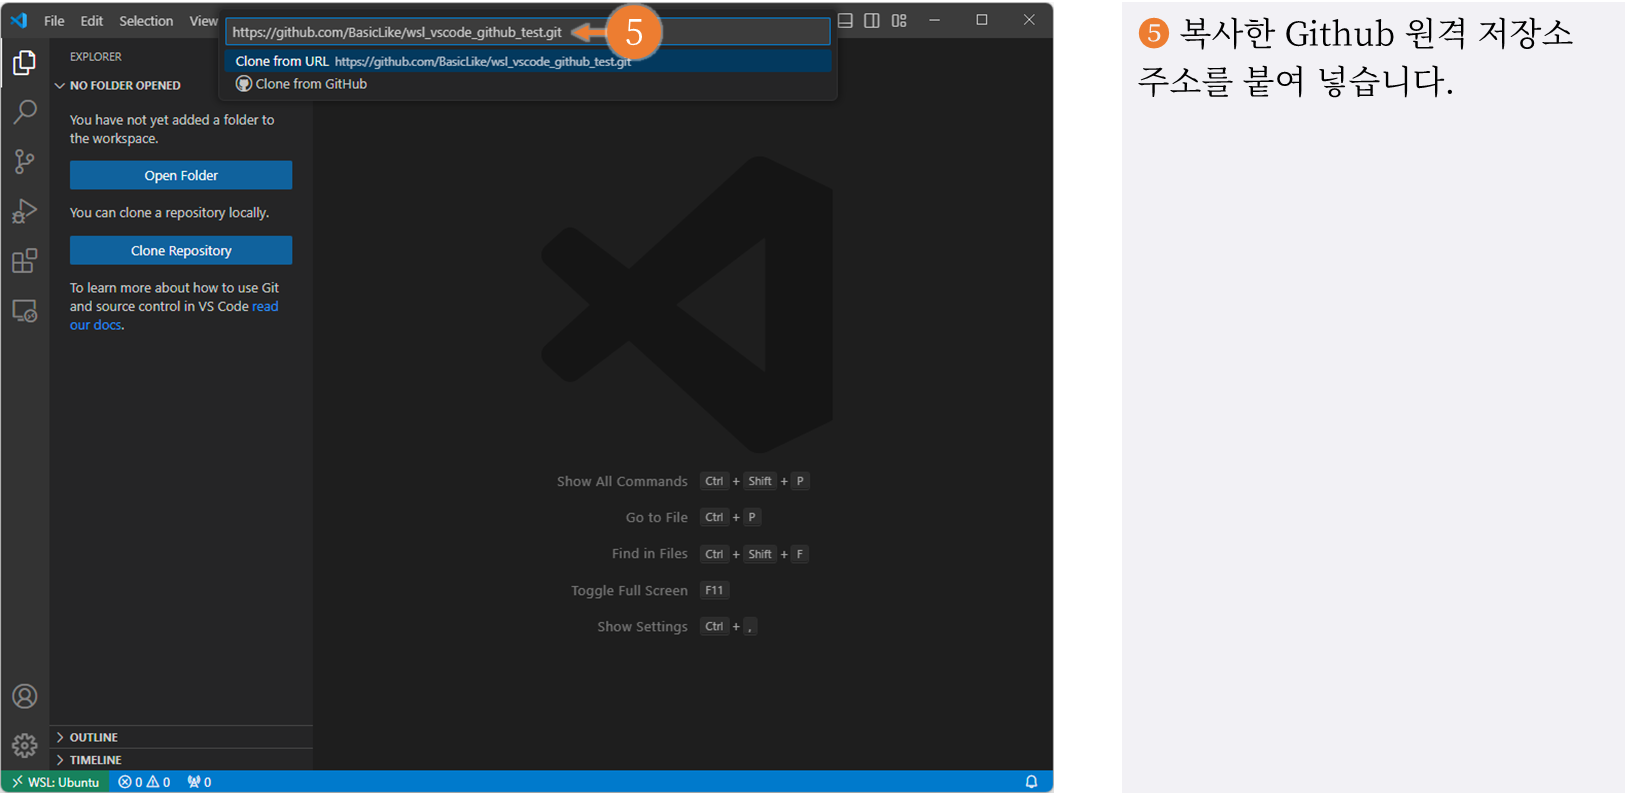The width and height of the screenshot is (1625, 793).
Task: Maximize the VS Code window
Action: click(x=982, y=20)
